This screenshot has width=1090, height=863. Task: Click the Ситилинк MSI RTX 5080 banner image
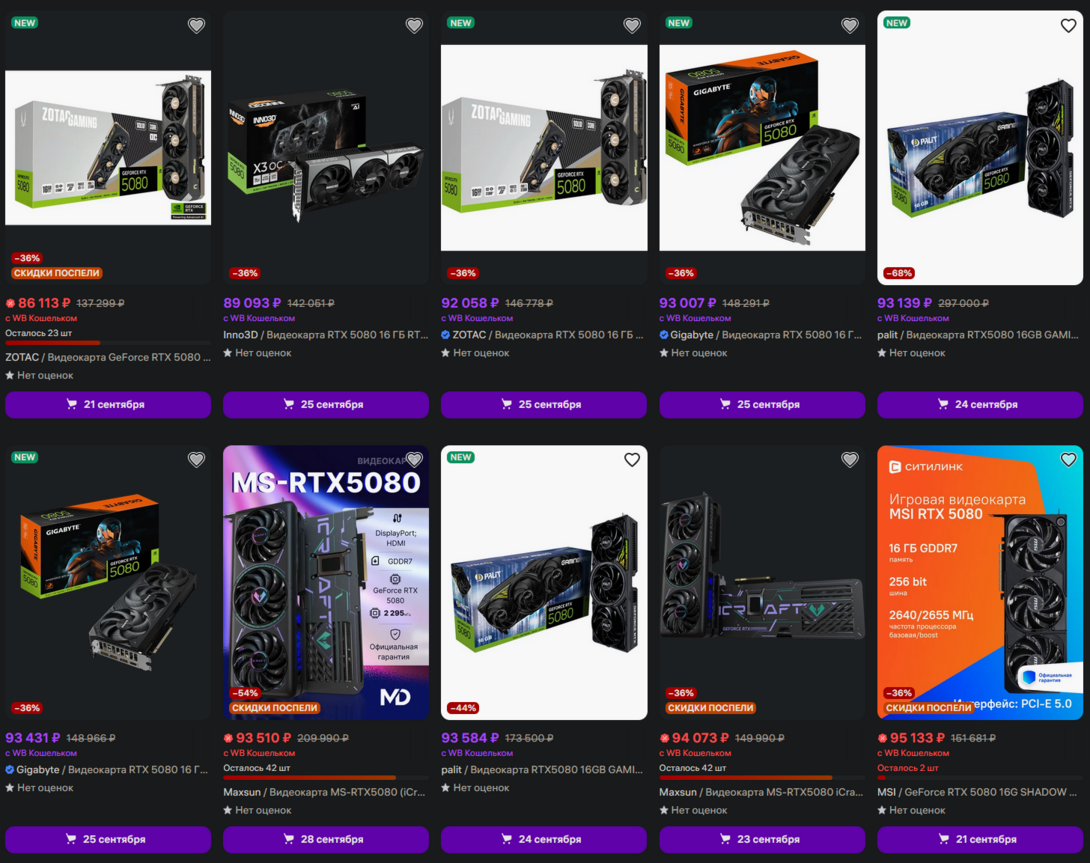point(979,583)
